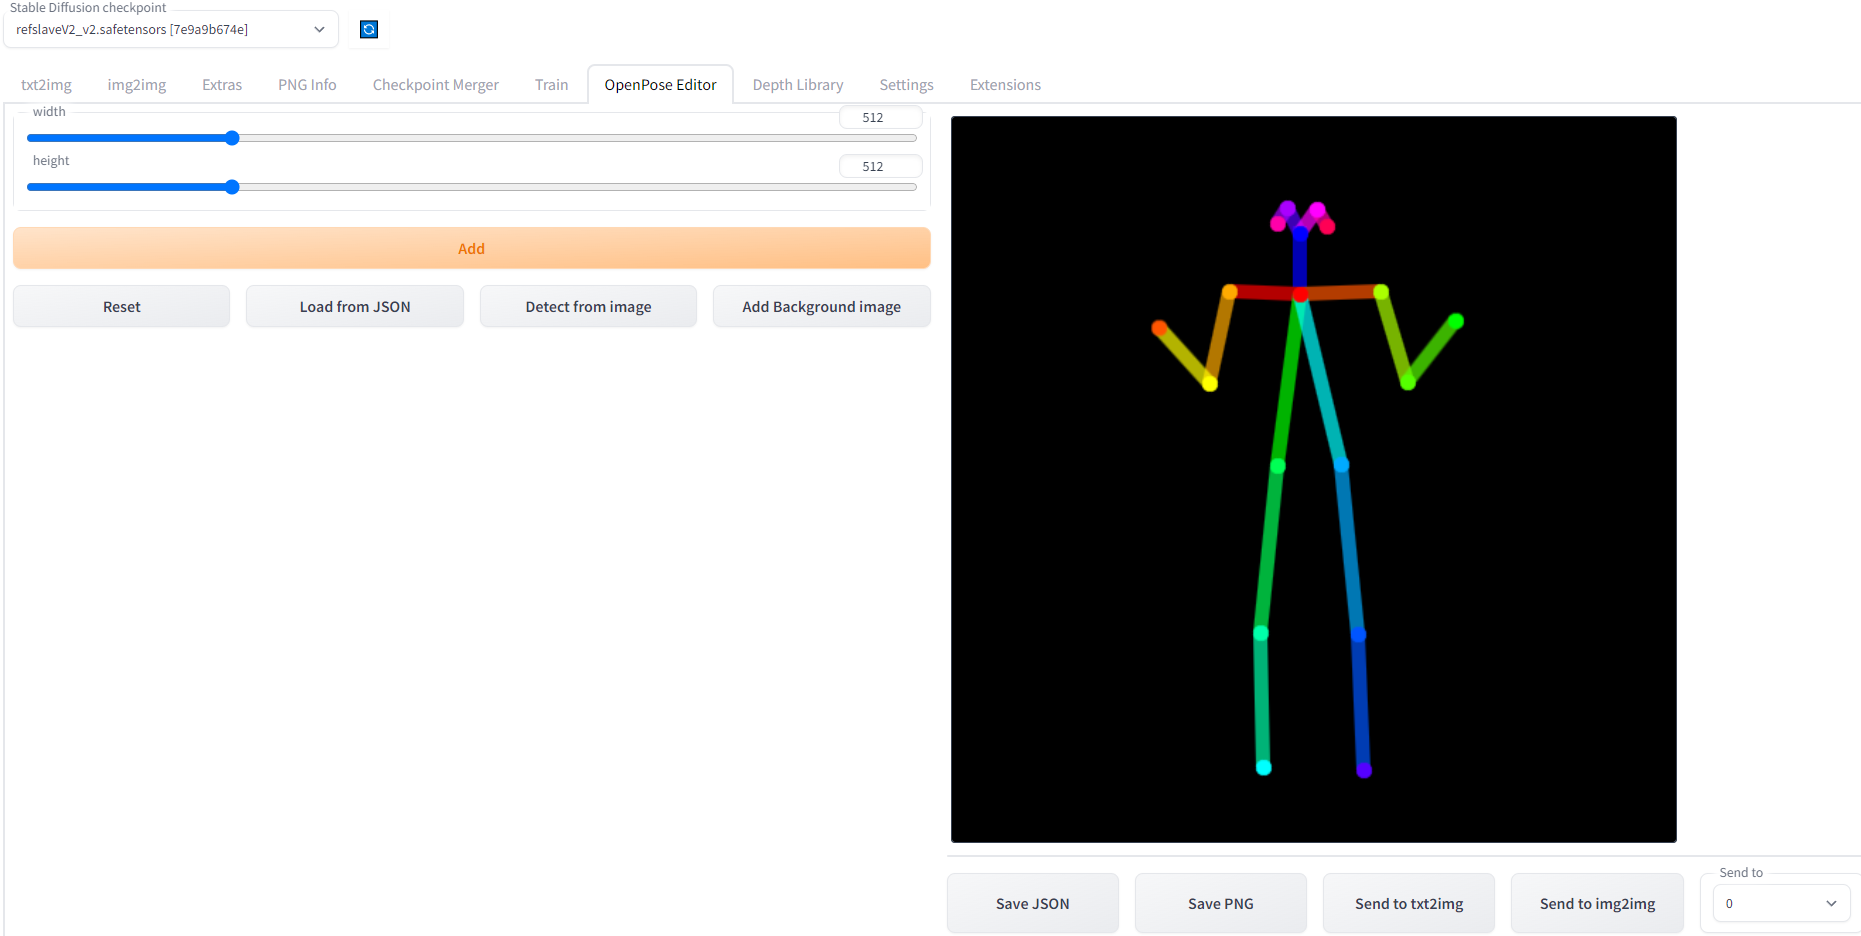The width and height of the screenshot is (1861, 936).
Task: Select the yellow elbow joint on the canvas's left side
Action: [x=1210, y=383]
